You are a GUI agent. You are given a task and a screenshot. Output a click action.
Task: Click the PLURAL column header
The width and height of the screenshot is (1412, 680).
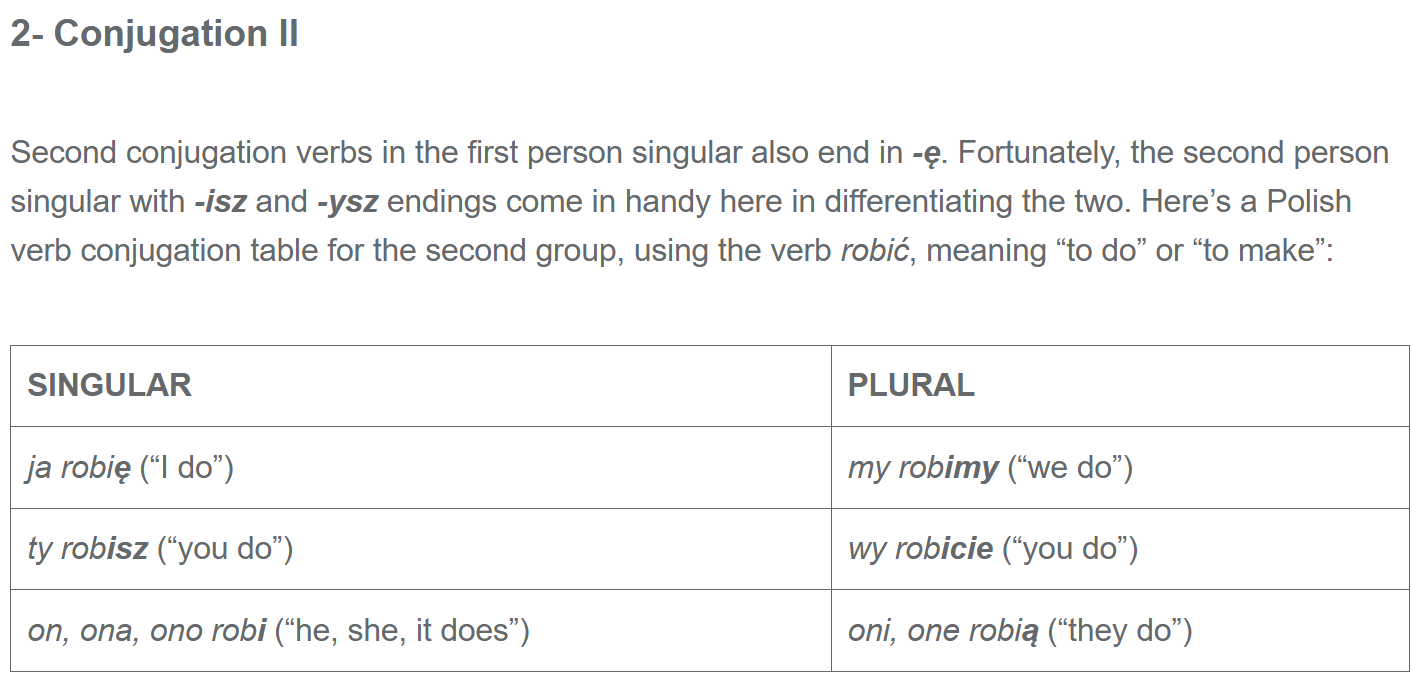coord(911,386)
